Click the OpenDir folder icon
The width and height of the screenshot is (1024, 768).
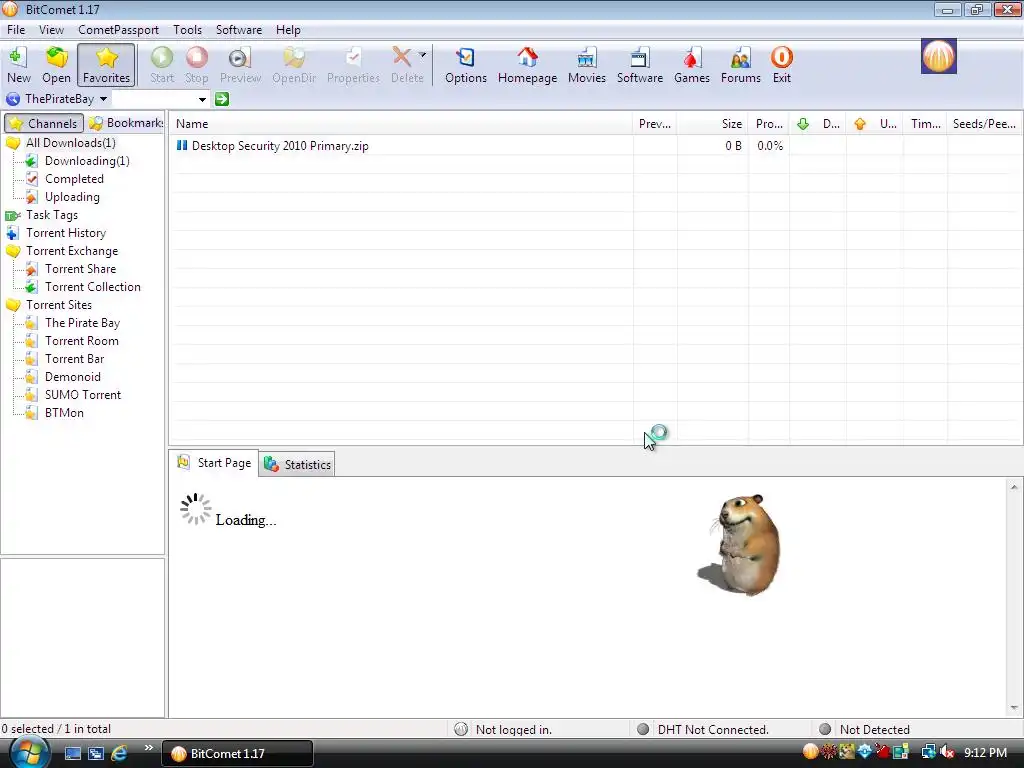294,65
